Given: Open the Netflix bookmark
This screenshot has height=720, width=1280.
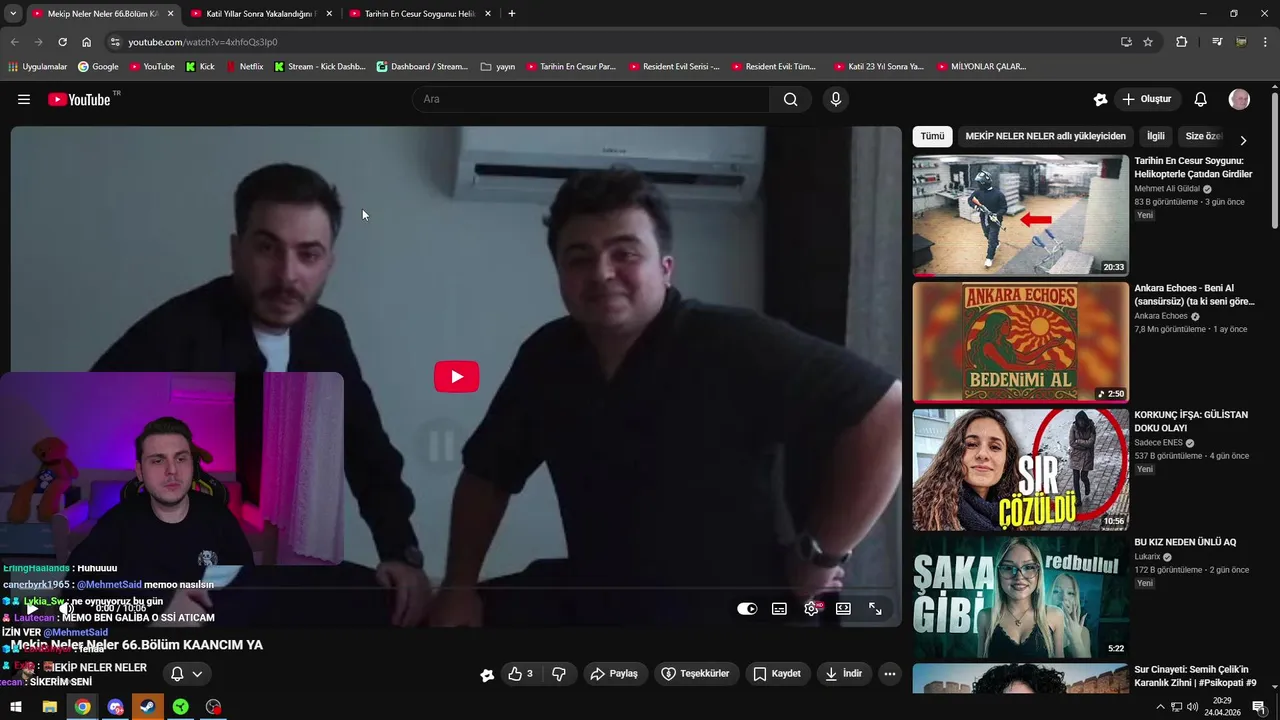Looking at the screenshot, I should tap(244, 67).
